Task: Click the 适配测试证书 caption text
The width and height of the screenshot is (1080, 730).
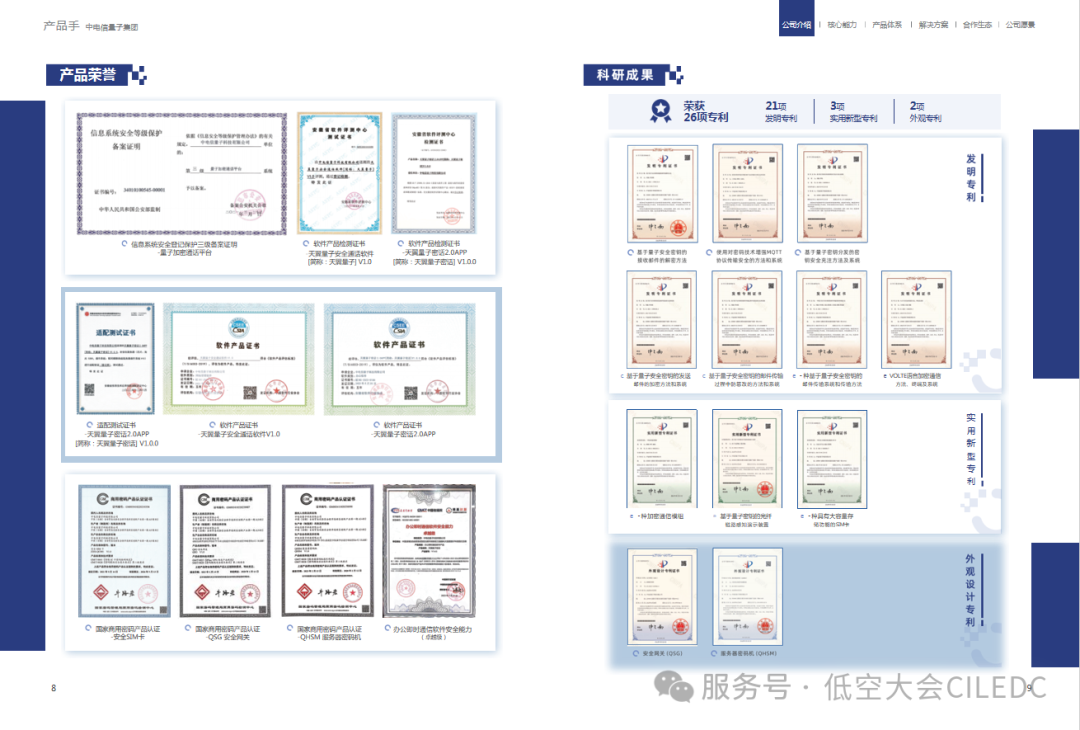Action: click(117, 435)
